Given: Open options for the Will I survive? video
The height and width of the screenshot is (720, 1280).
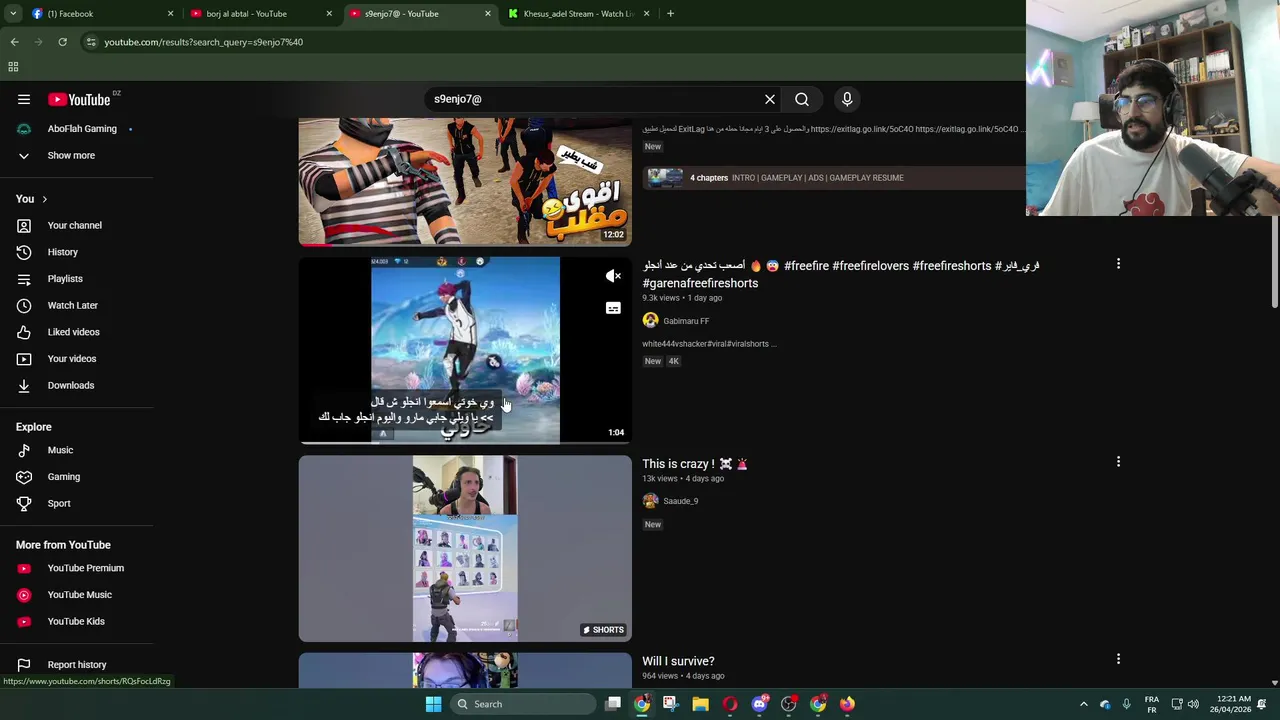Looking at the screenshot, I should (1118, 659).
